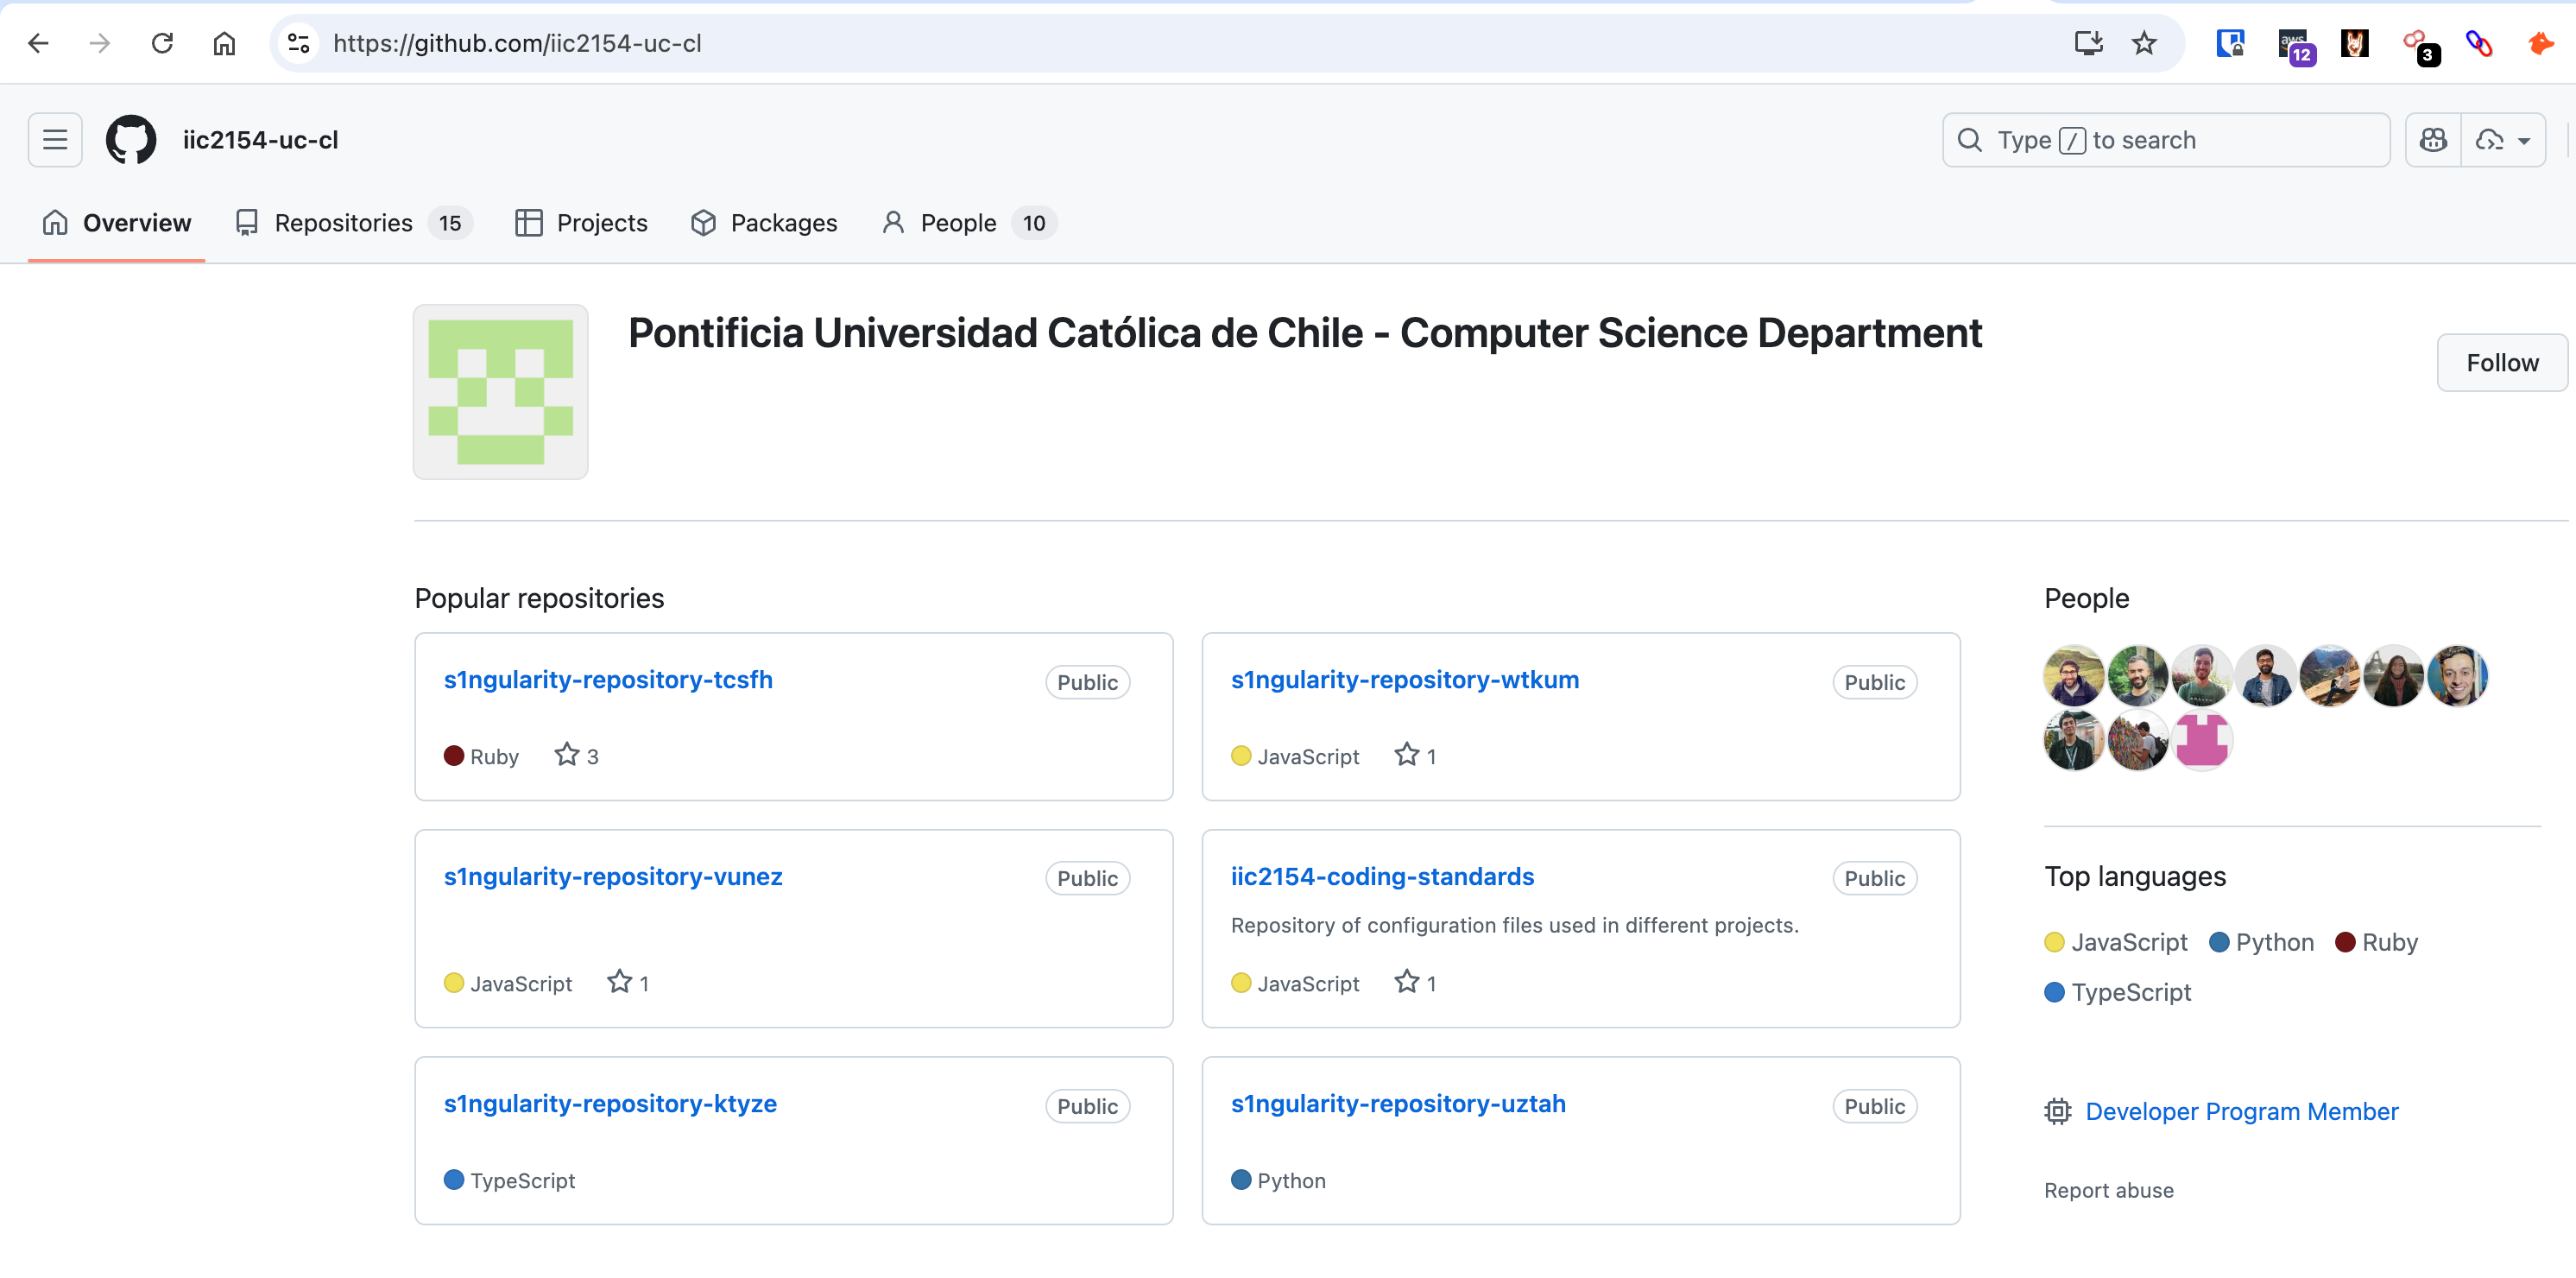
Task: View stargazers of the tcsfh repo
Action: 577,756
